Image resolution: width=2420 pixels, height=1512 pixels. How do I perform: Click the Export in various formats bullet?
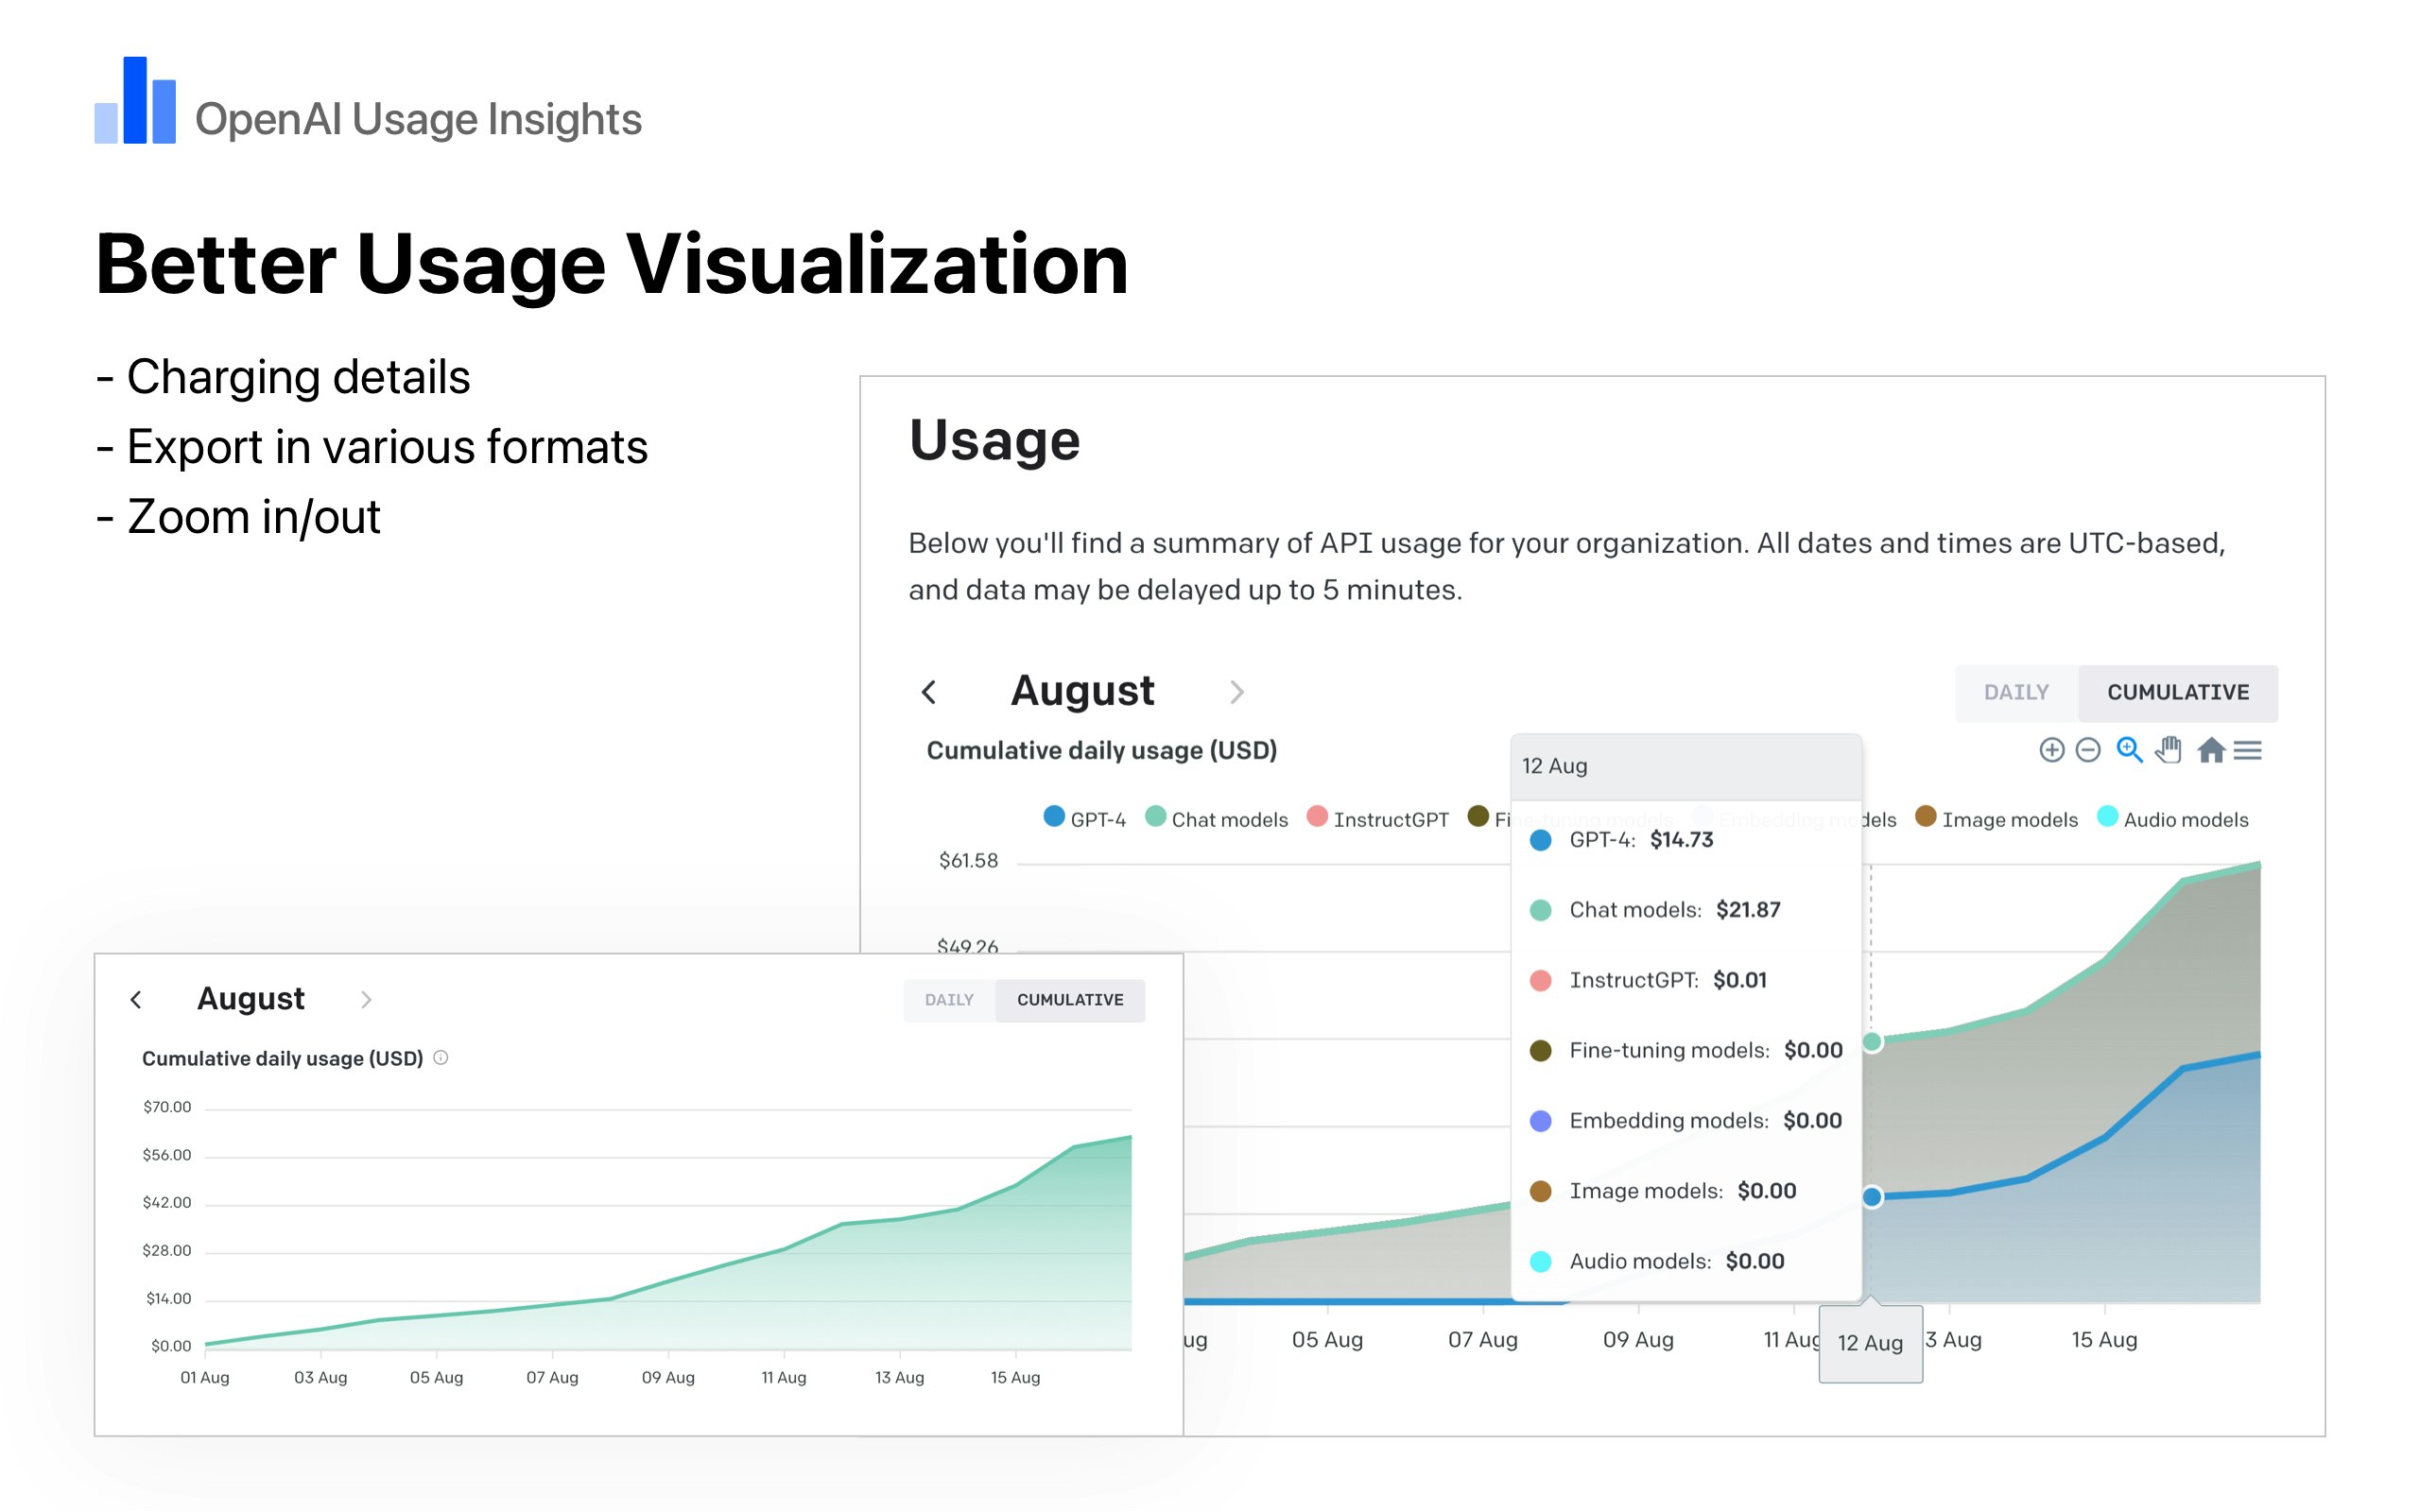pyautogui.click(x=372, y=447)
